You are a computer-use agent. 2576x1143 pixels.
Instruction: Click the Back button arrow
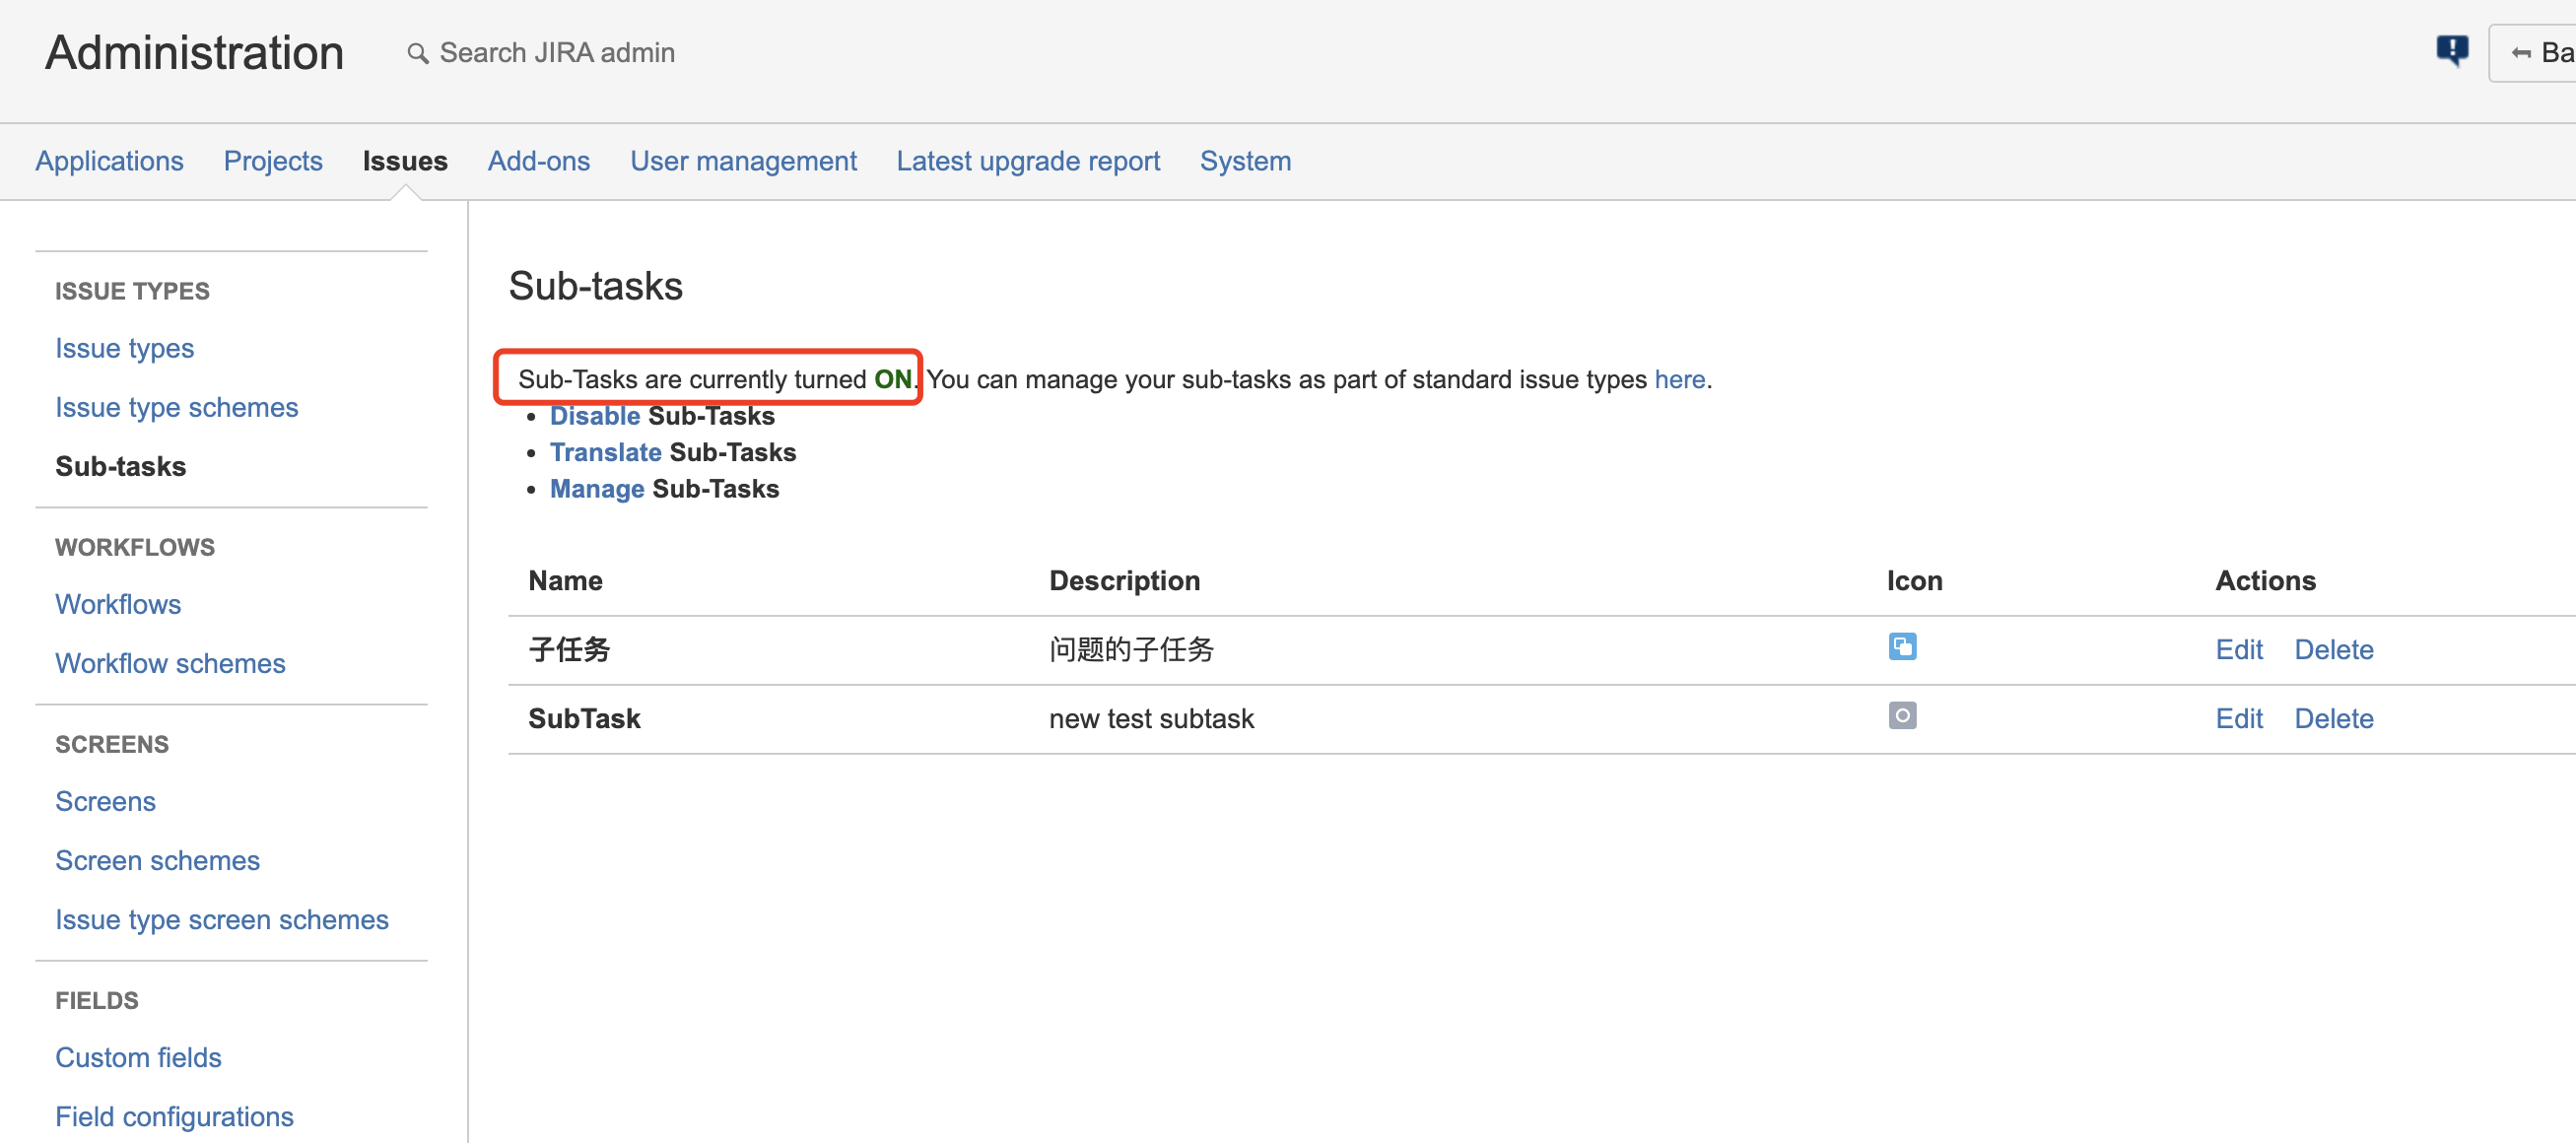point(2521,53)
